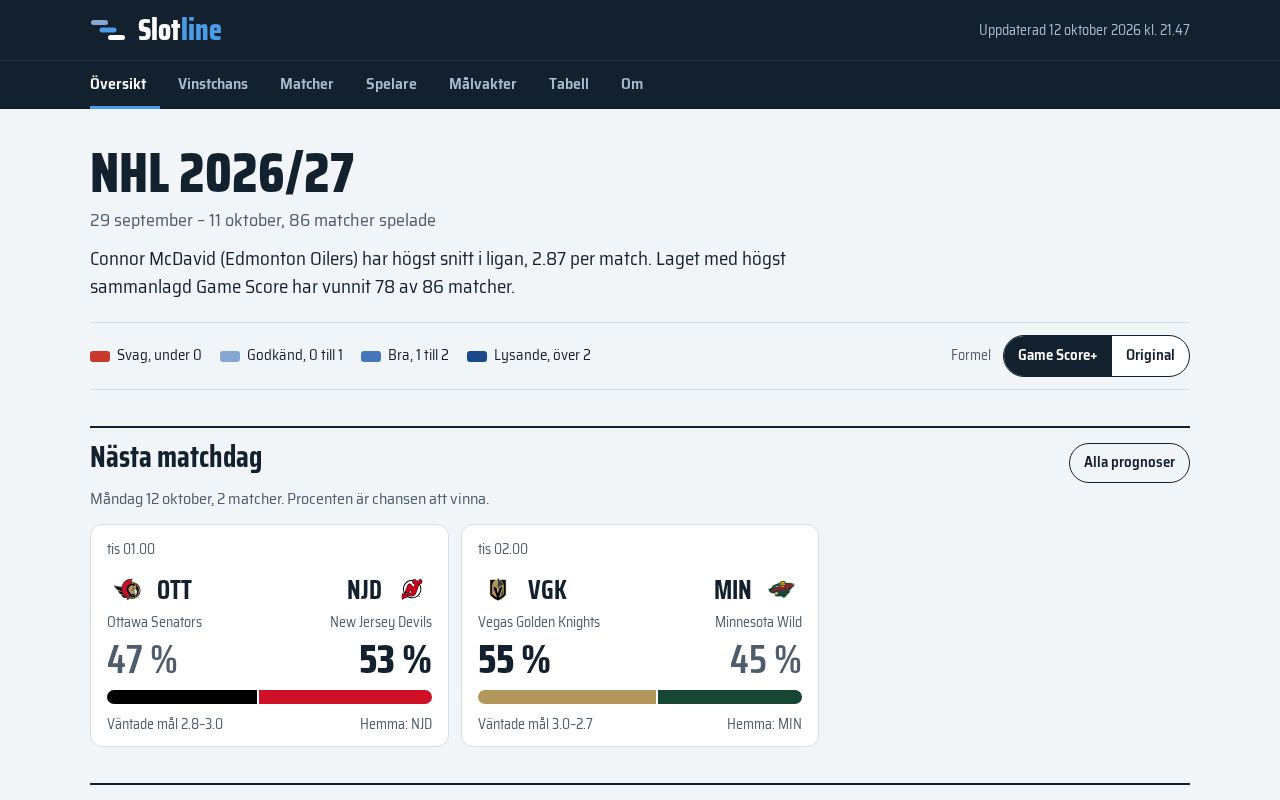This screenshot has height=800, width=1280.
Task: Click the 'tis 01.00' match time
Action: tap(131, 549)
